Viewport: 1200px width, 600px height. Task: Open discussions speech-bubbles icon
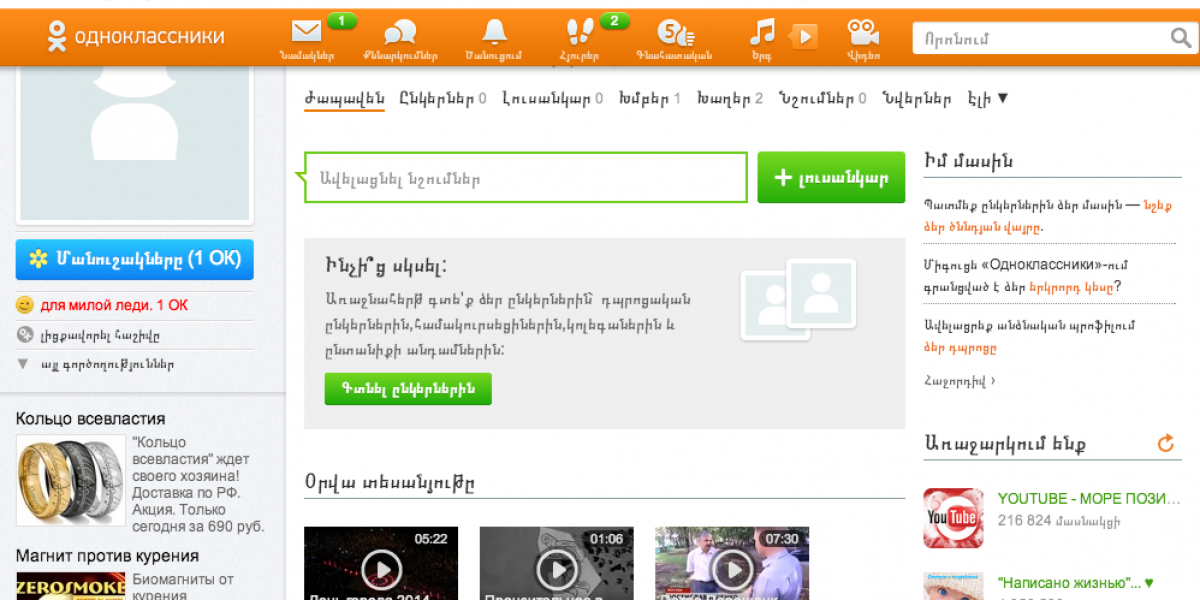[400, 33]
